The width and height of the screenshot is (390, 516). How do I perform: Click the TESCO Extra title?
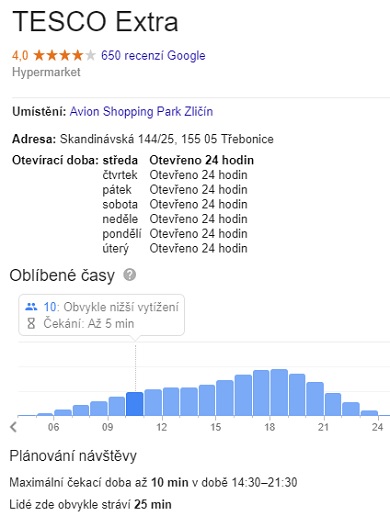(95, 22)
